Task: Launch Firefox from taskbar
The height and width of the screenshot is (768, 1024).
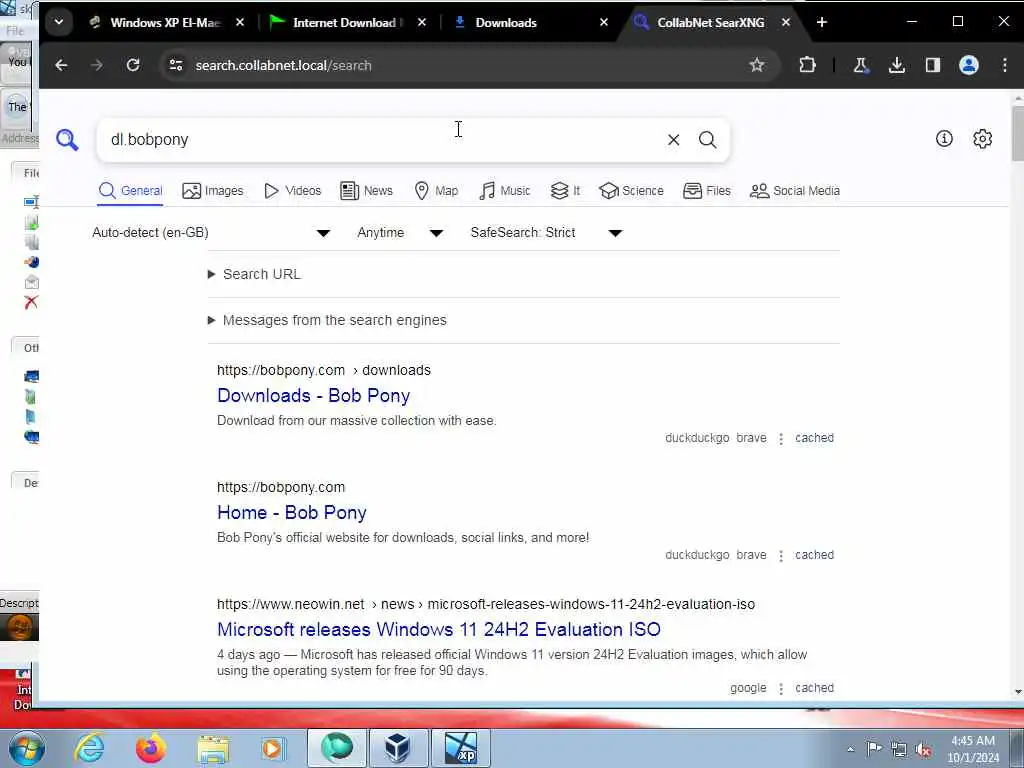Action: click(x=150, y=748)
